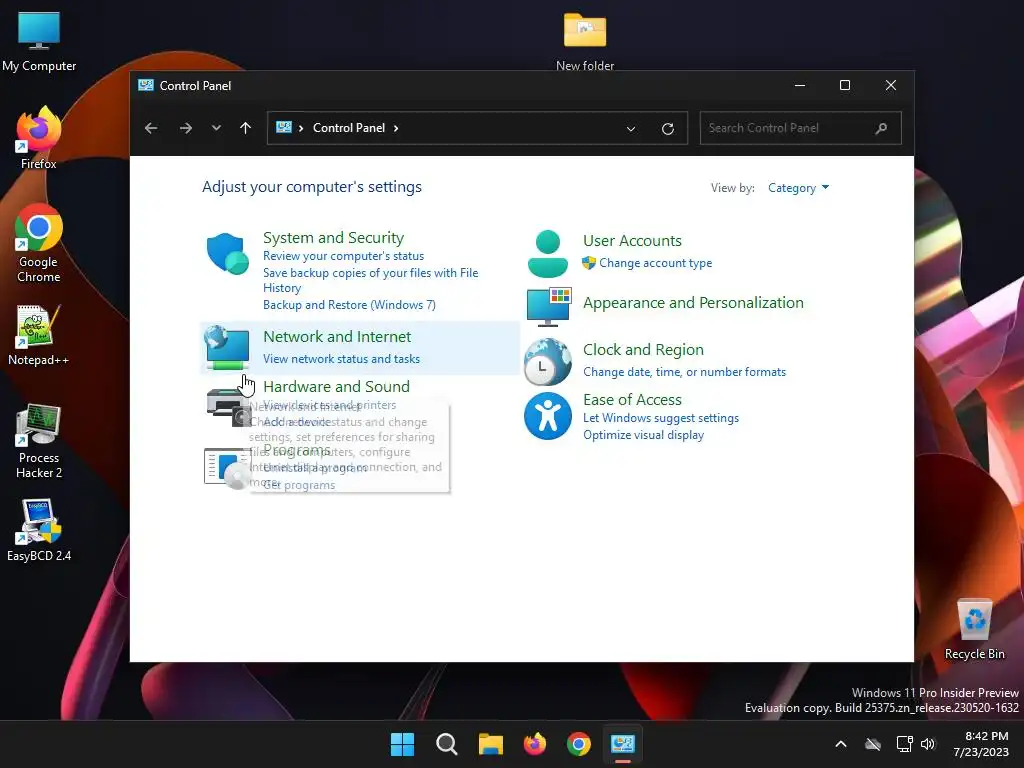The width and height of the screenshot is (1024, 768).
Task: Go back with the back arrow
Action: click(x=151, y=128)
